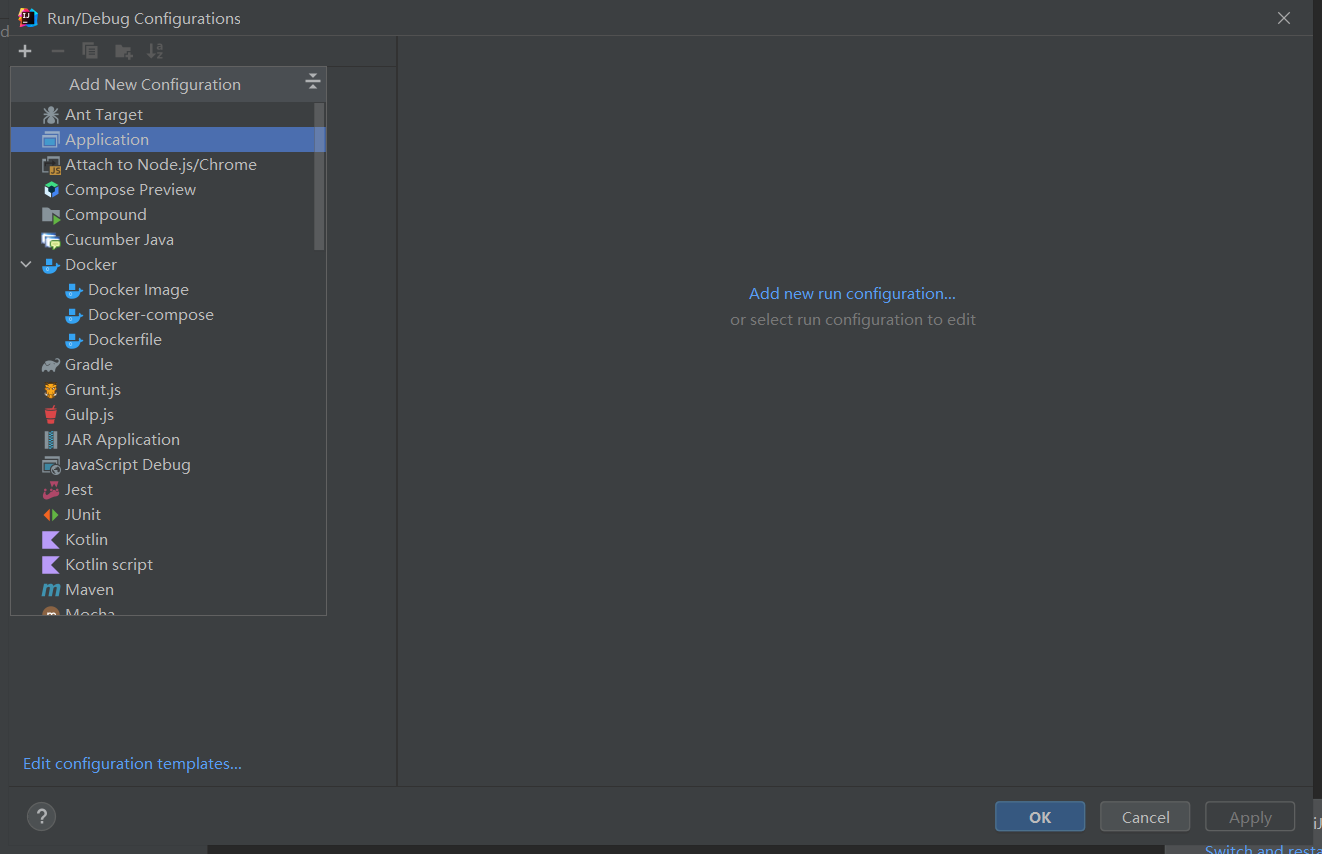Screen dimensions: 1322x854
Task: Choose Attach to Node.js/Chrome entry
Action: point(168,165)
